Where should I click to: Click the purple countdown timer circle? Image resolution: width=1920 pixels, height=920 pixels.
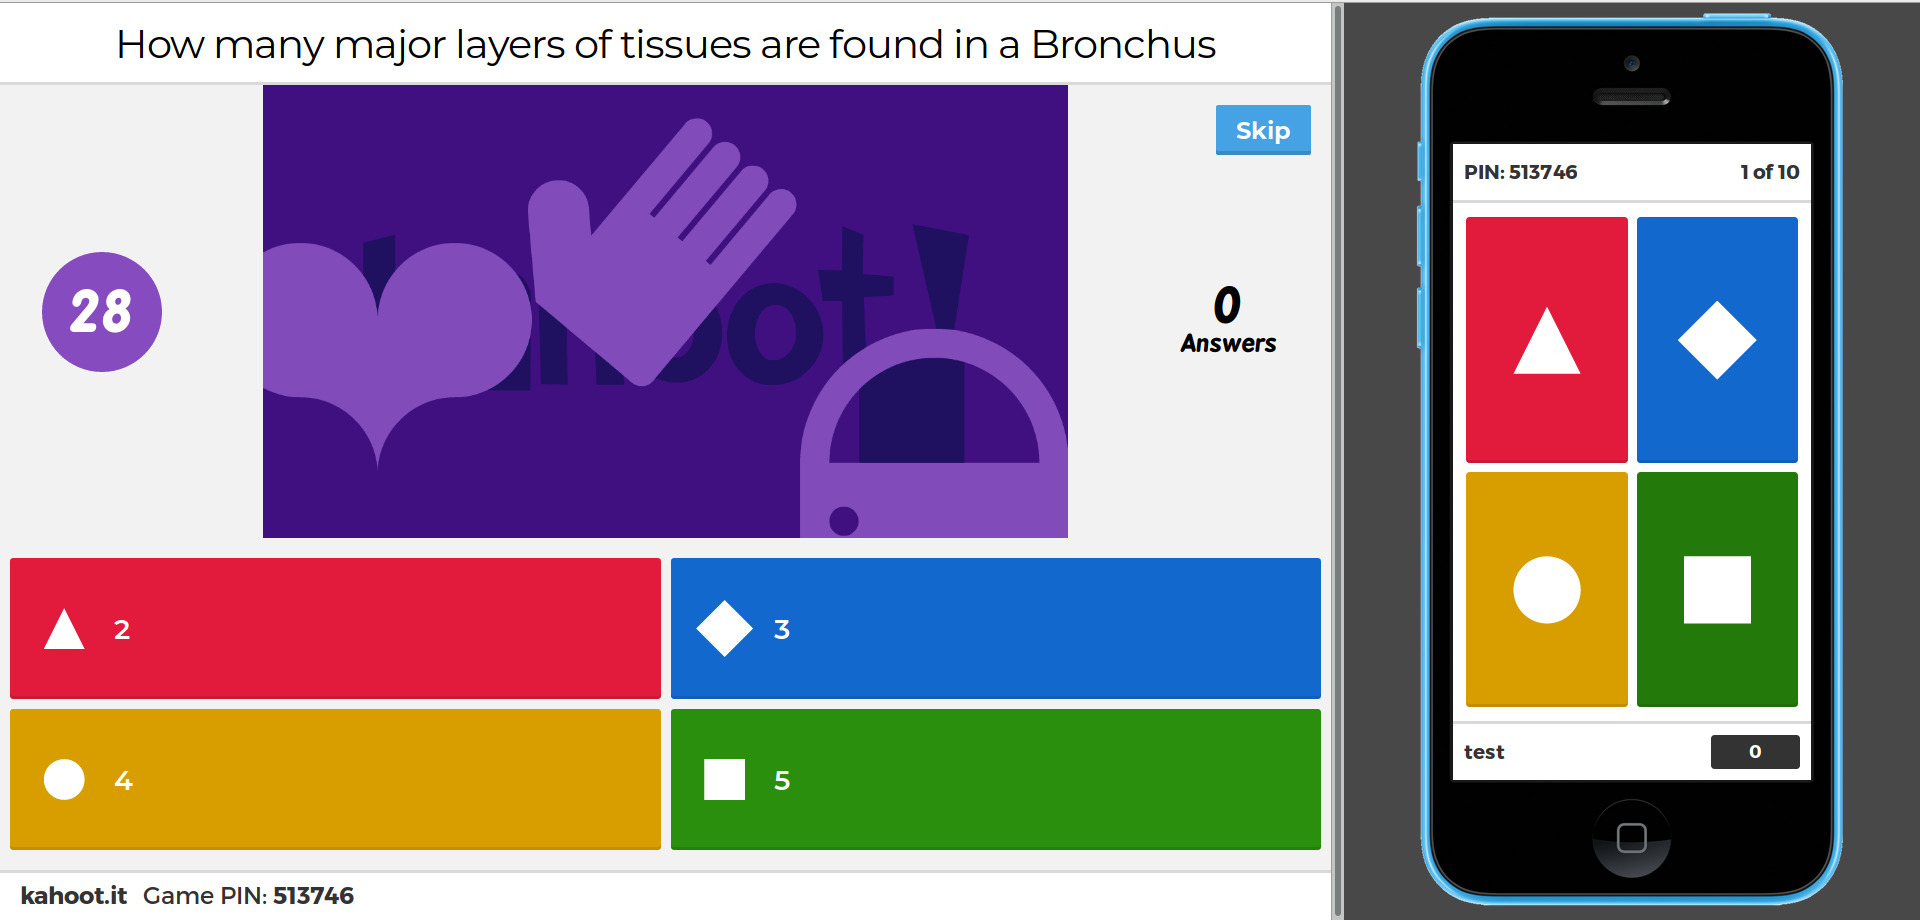(102, 312)
